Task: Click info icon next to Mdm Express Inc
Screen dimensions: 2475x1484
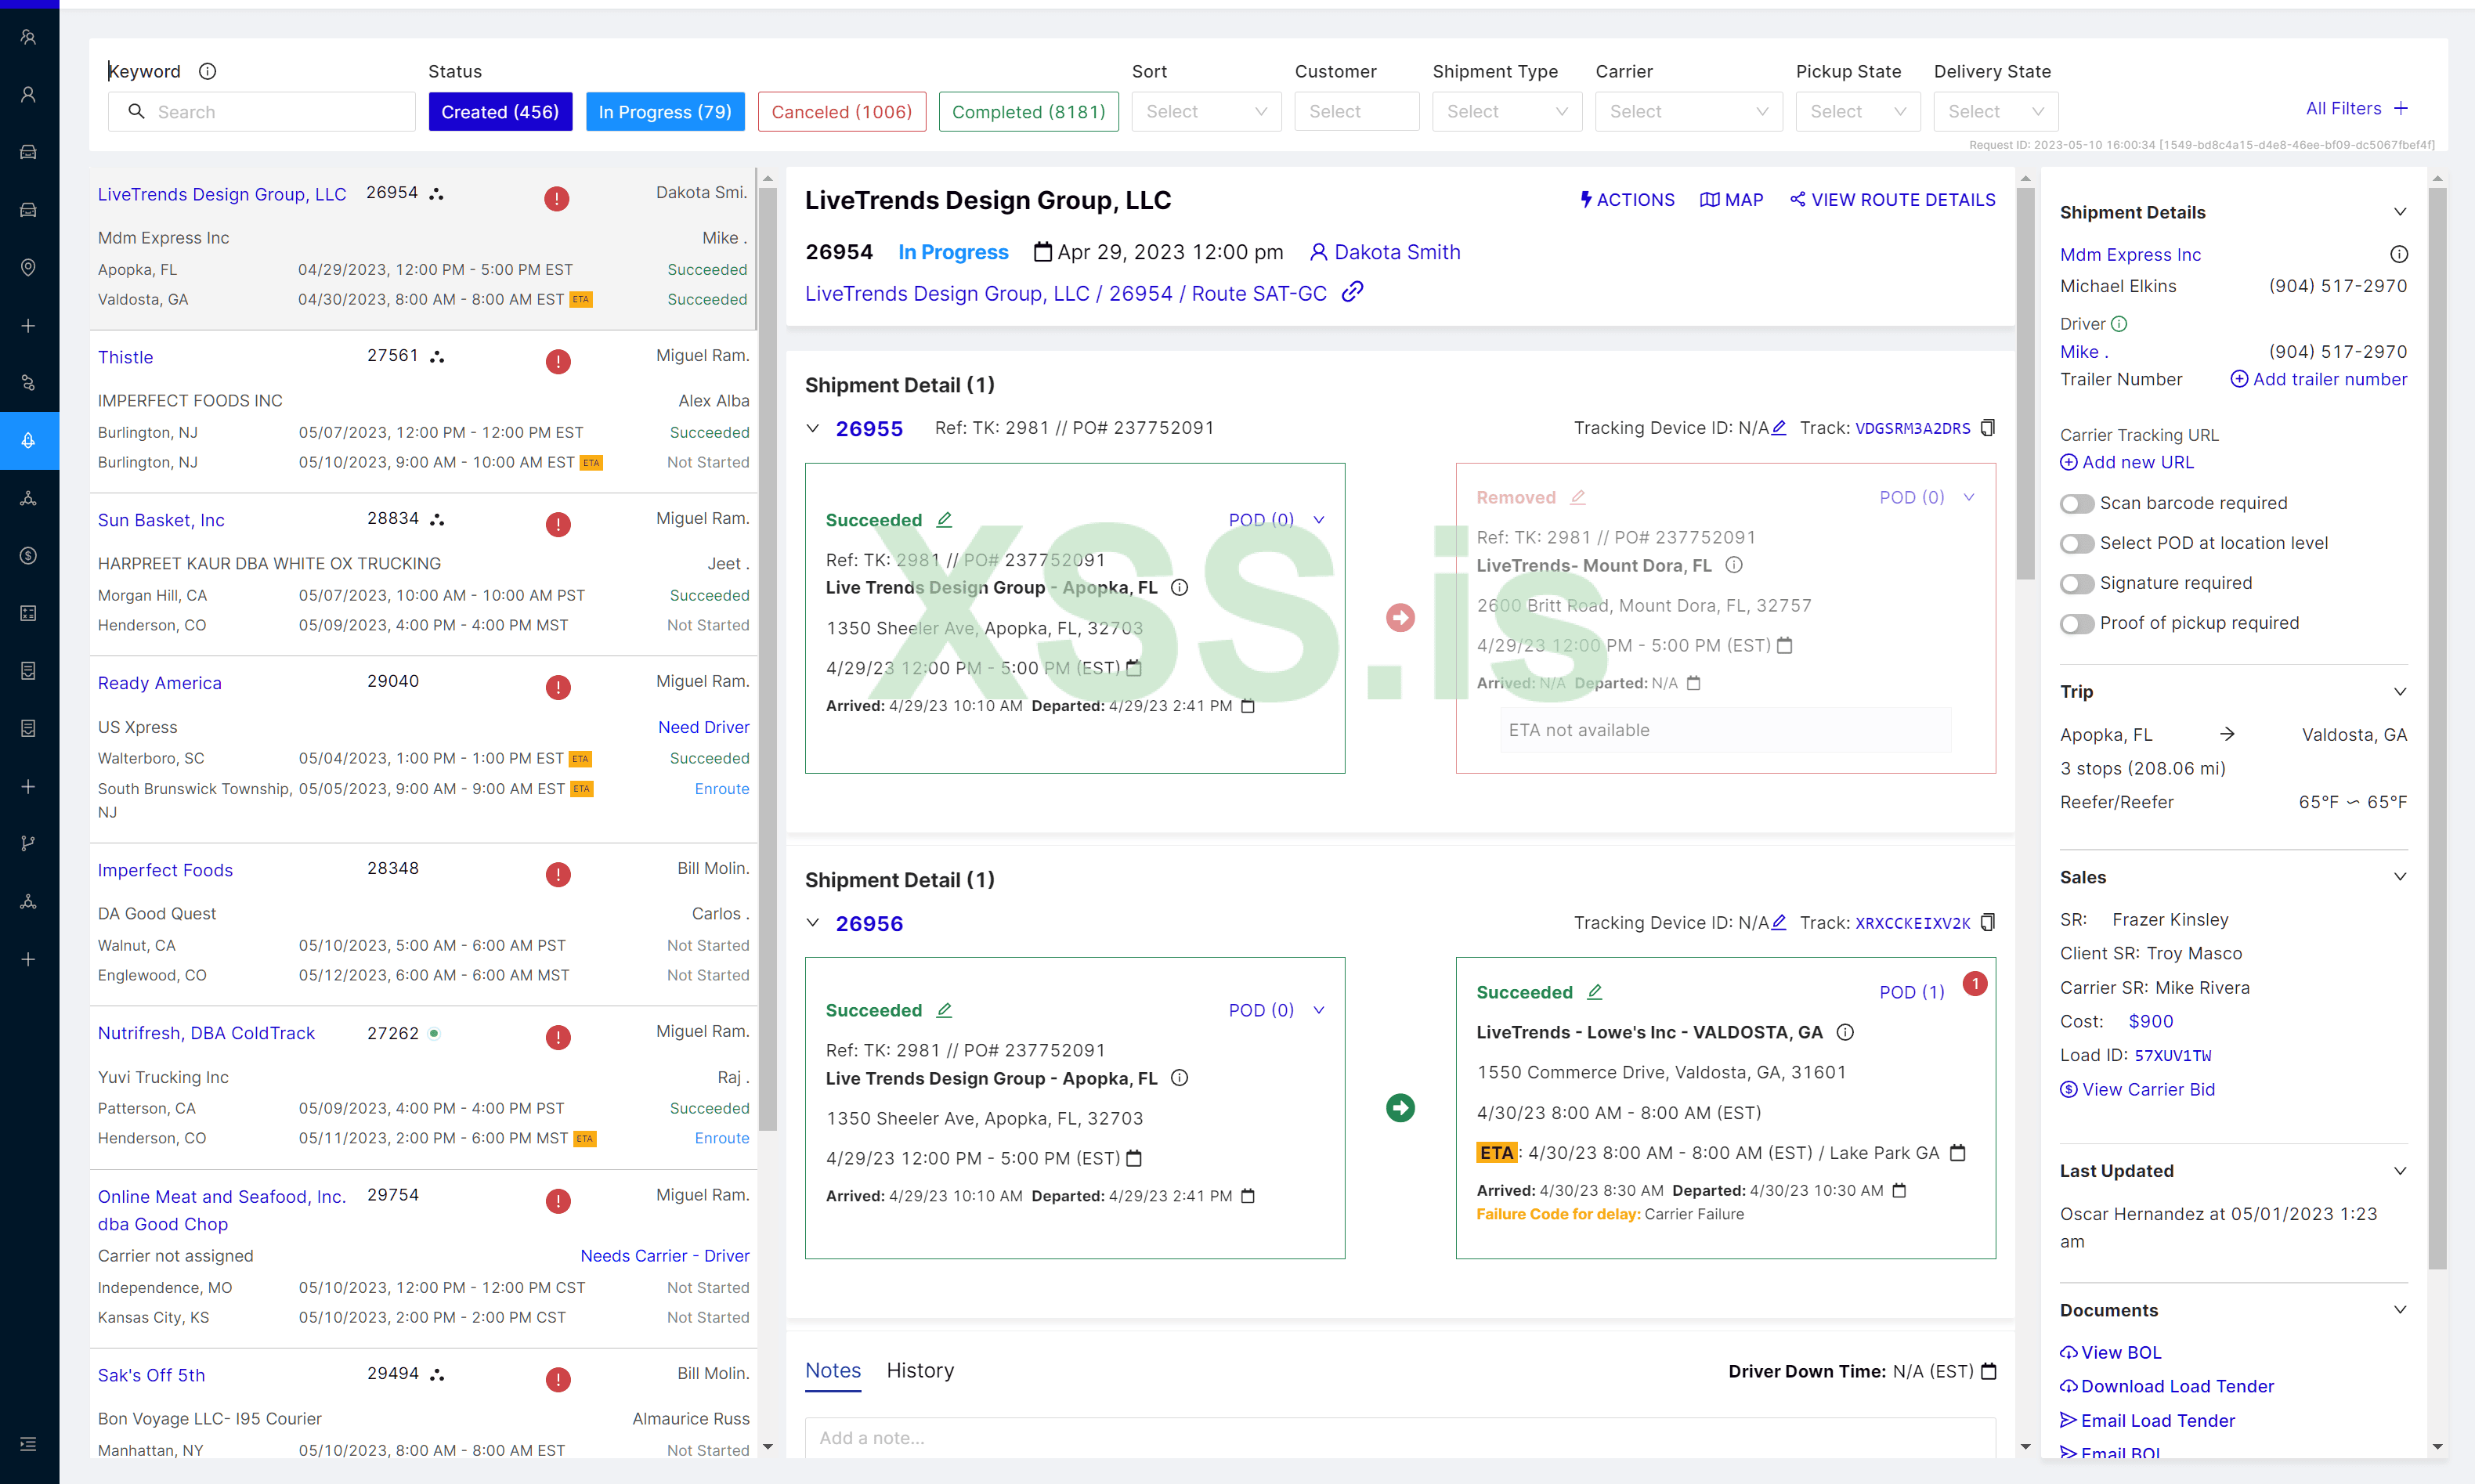Action: tap(2398, 254)
